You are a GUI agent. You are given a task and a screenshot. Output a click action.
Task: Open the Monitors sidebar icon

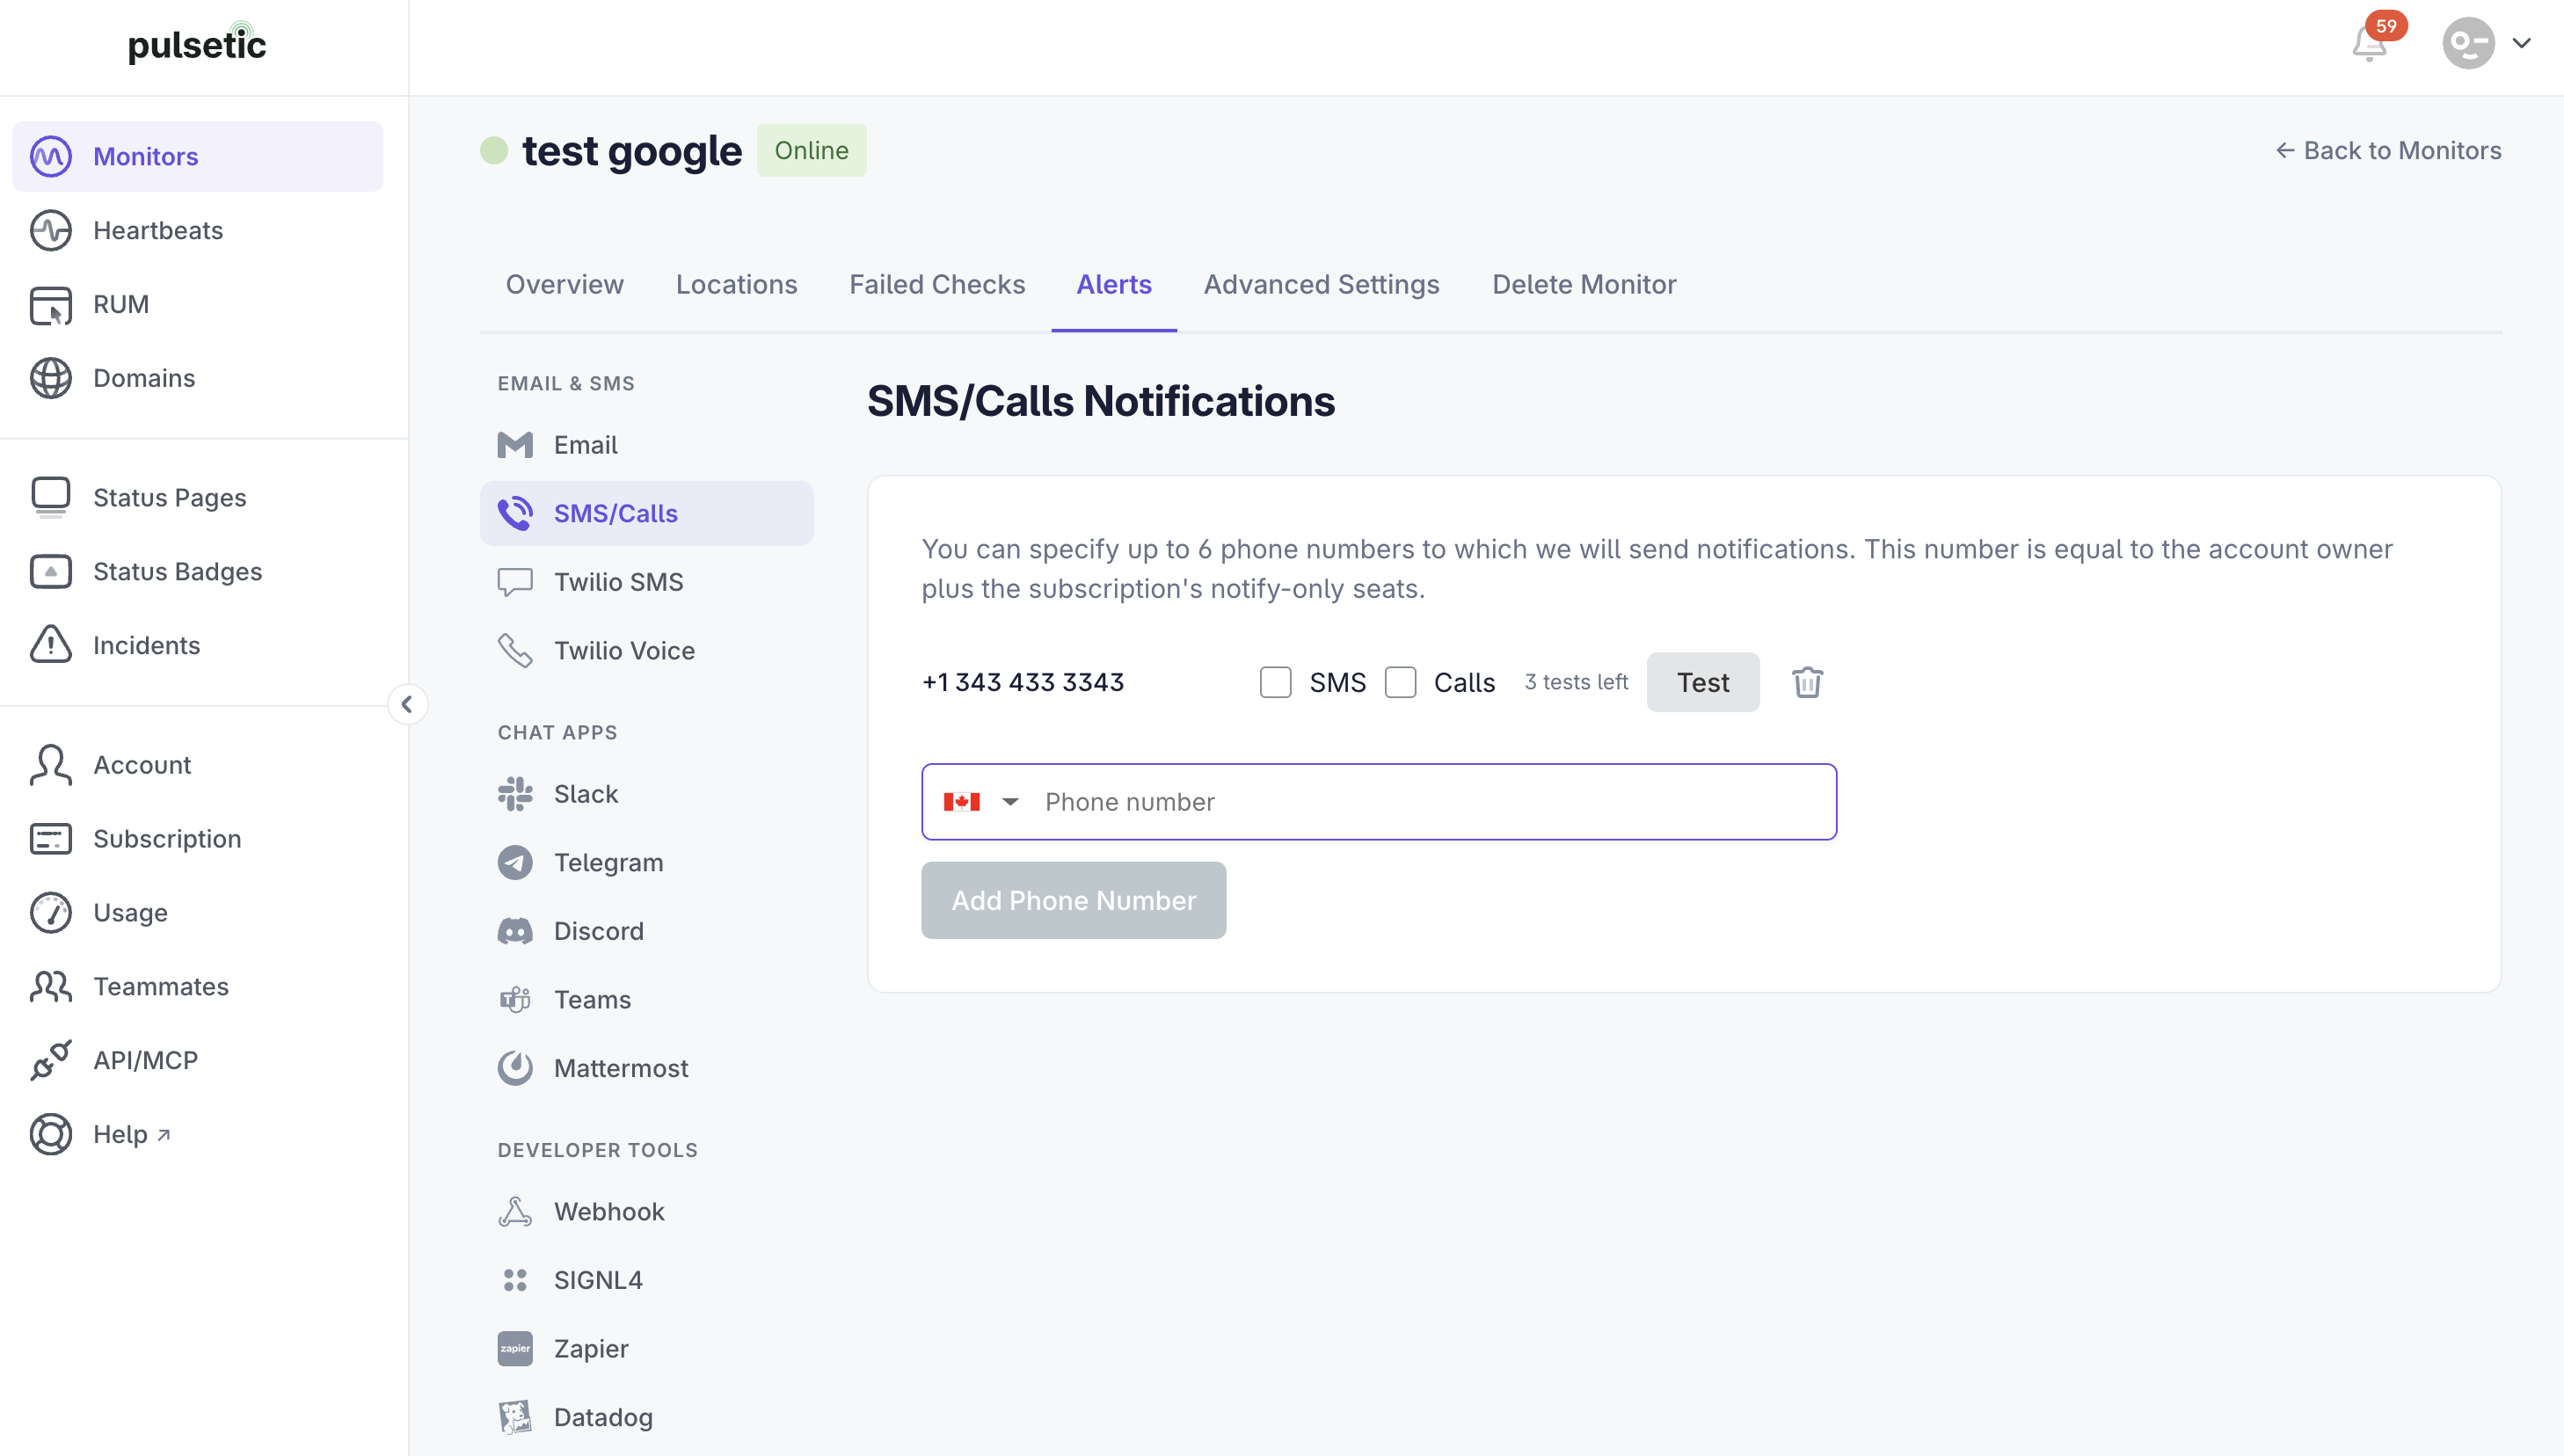coord(51,156)
